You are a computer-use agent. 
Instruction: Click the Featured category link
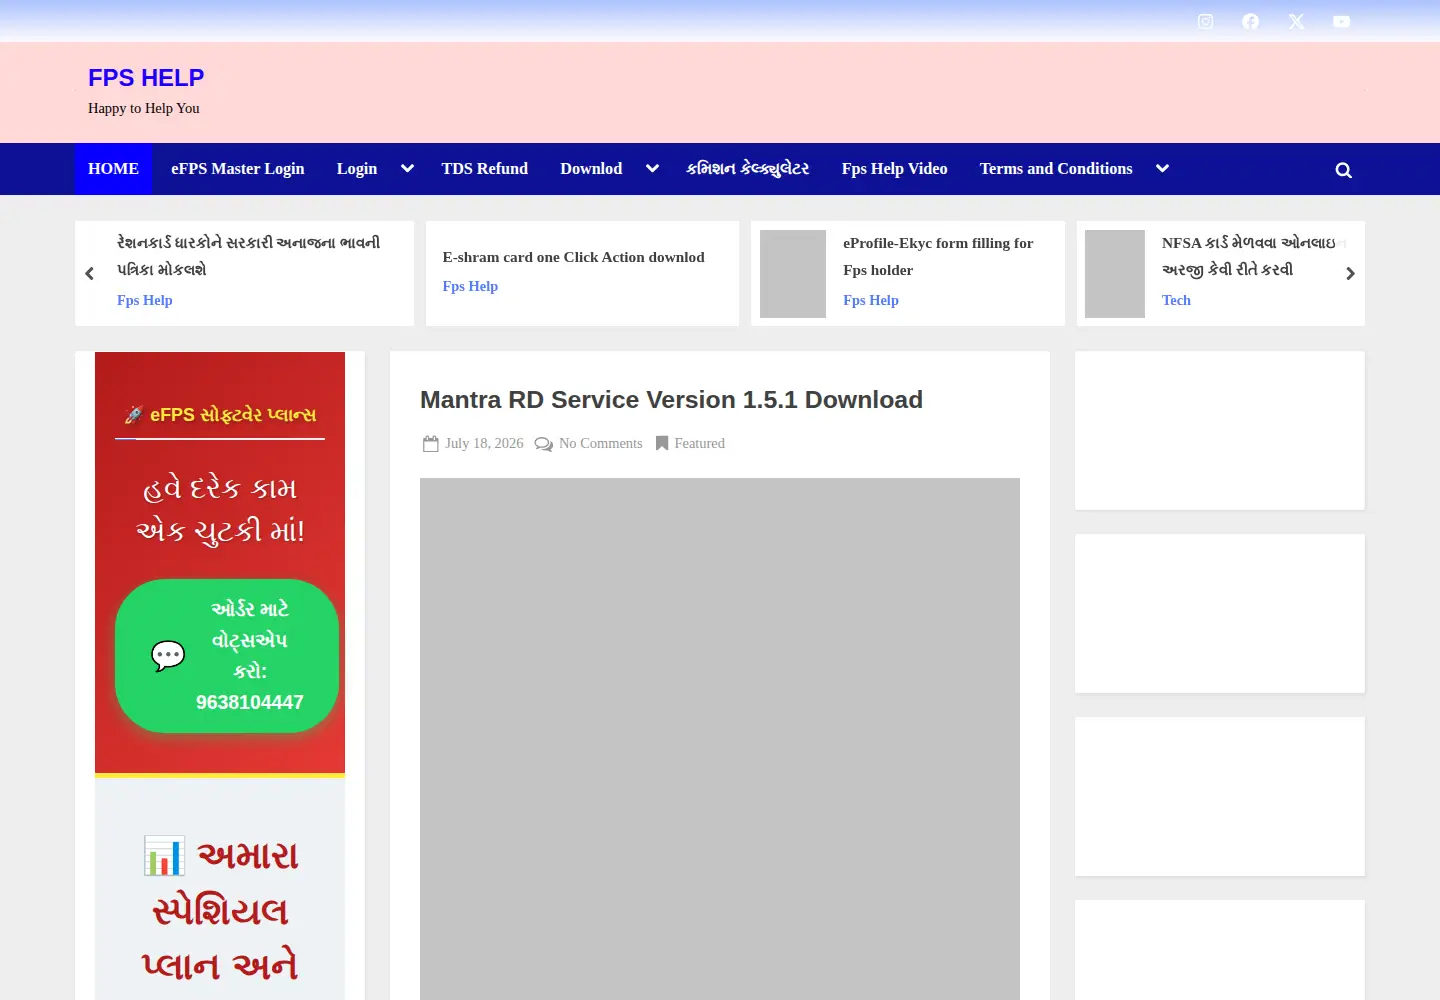(699, 443)
